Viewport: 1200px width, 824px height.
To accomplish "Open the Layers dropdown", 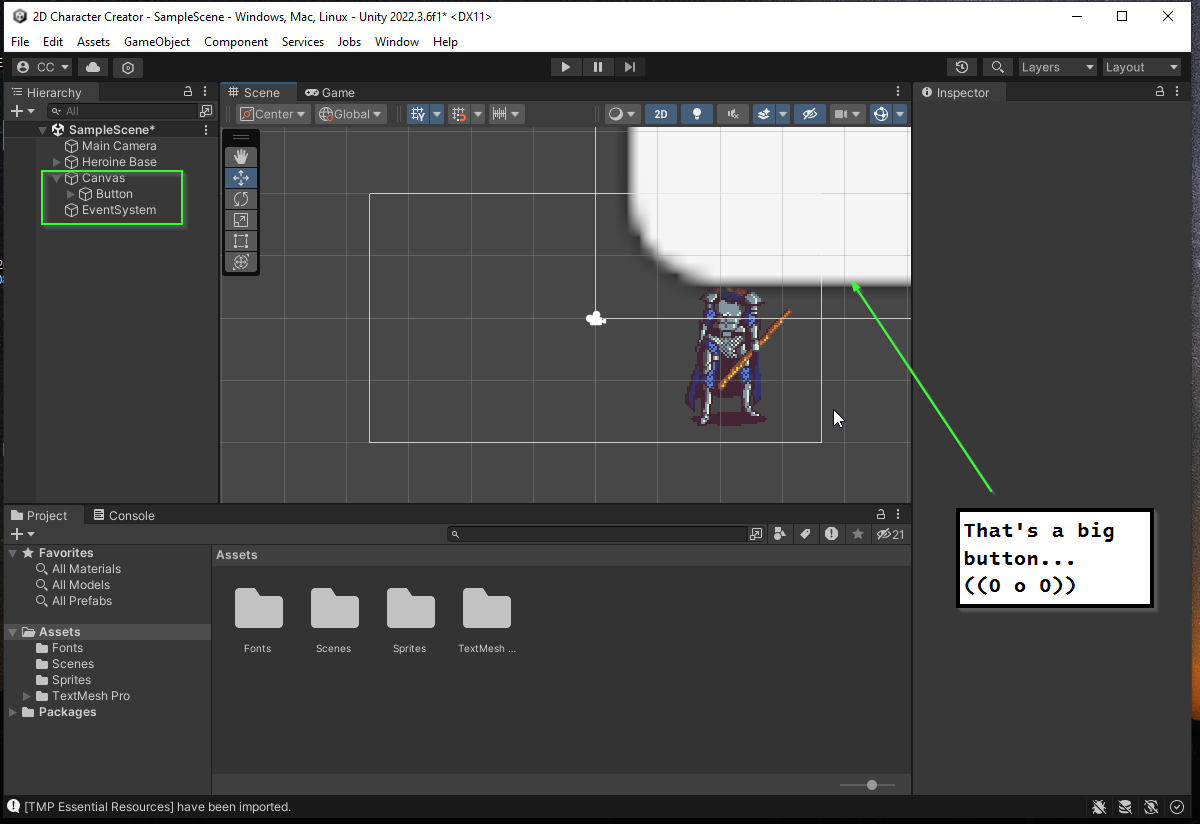I will 1057,67.
